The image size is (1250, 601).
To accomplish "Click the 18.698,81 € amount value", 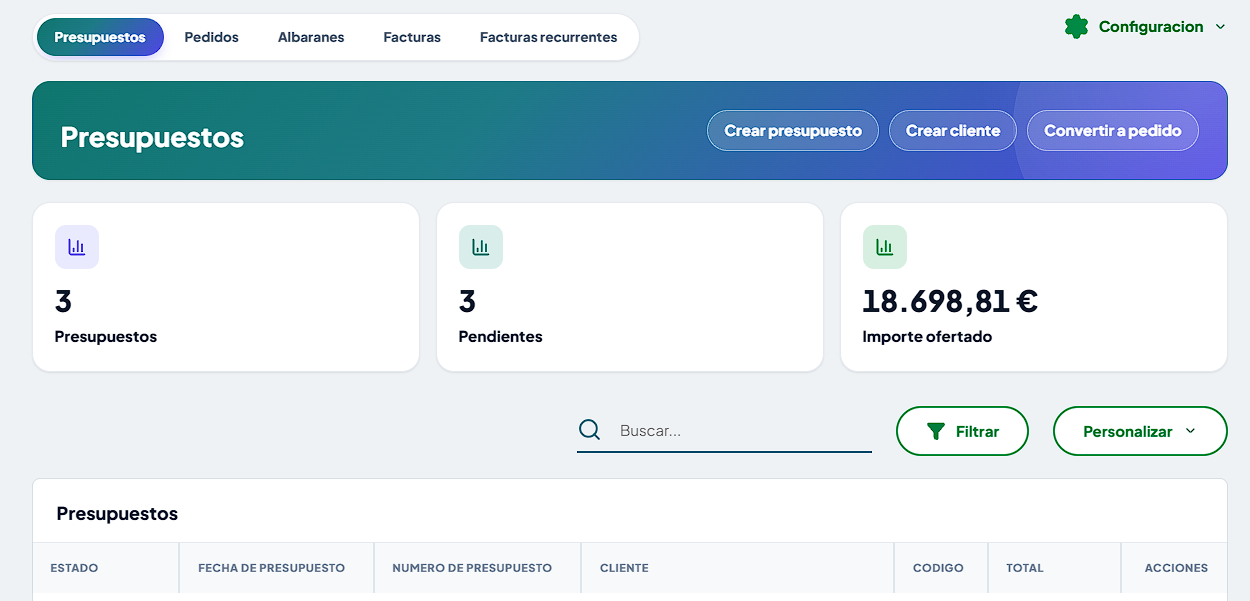I will point(950,301).
